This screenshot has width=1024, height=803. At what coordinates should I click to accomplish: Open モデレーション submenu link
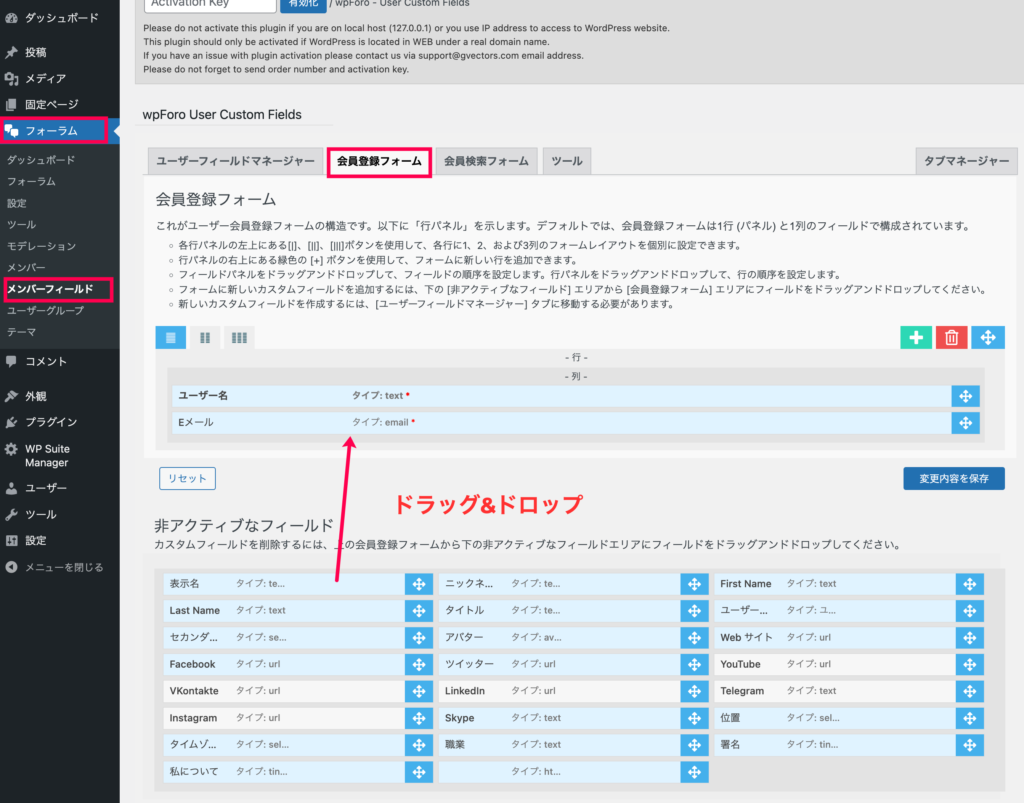[41, 246]
